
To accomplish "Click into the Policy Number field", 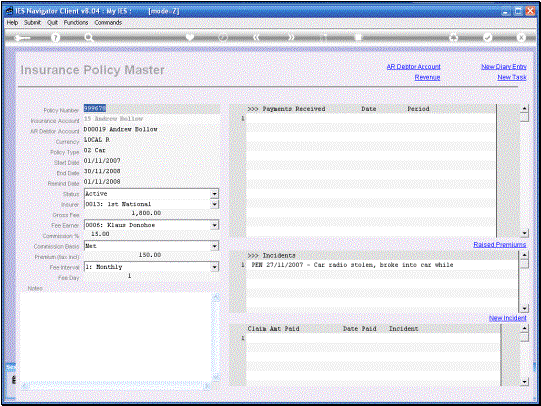I will point(151,109).
